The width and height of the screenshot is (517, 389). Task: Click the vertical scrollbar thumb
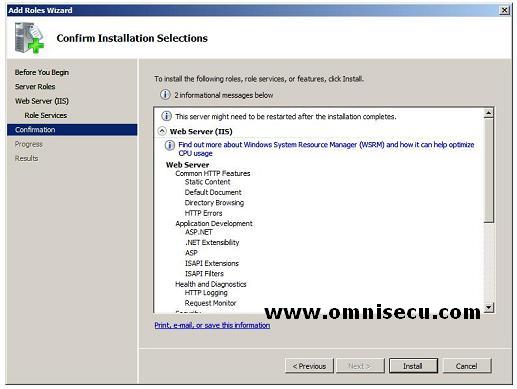489,170
